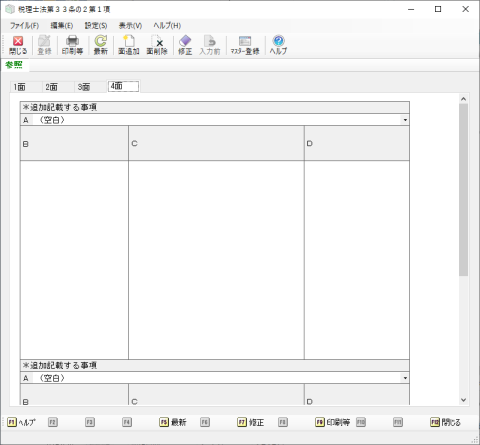Delete page using 面削除 icon
The width and height of the screenshot is (480, 445).
[157, 45]
